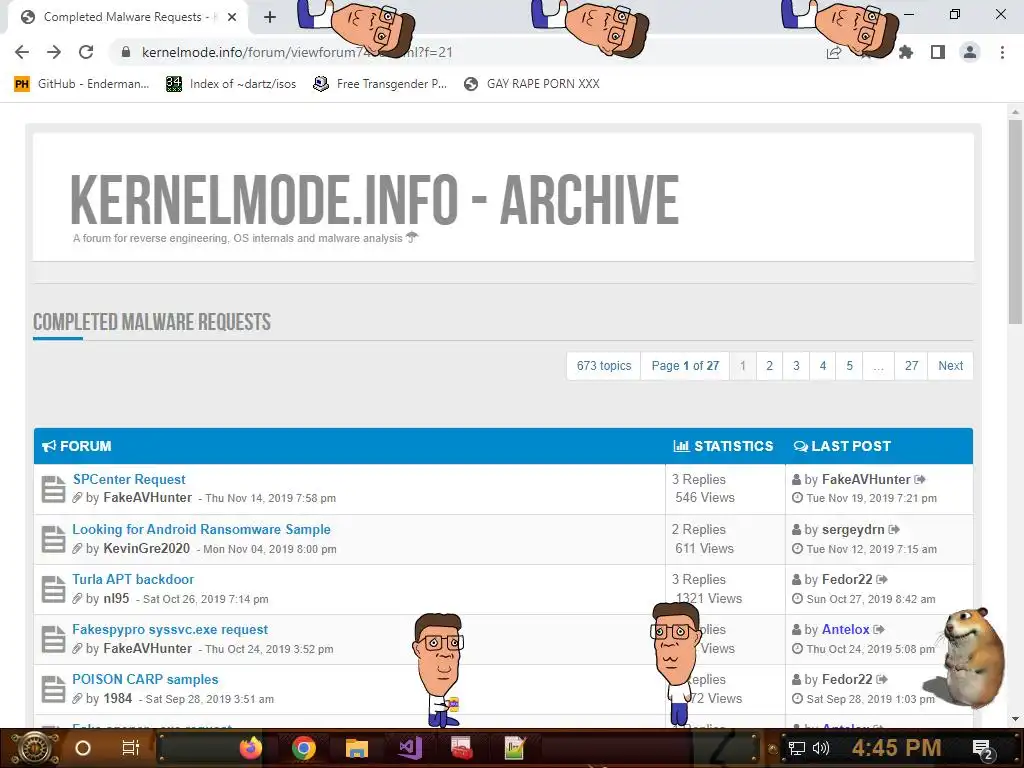The height and width of the screenshot is (768, 1024).
Task: Click the browser forward arrow
Action: pos(54,52)
